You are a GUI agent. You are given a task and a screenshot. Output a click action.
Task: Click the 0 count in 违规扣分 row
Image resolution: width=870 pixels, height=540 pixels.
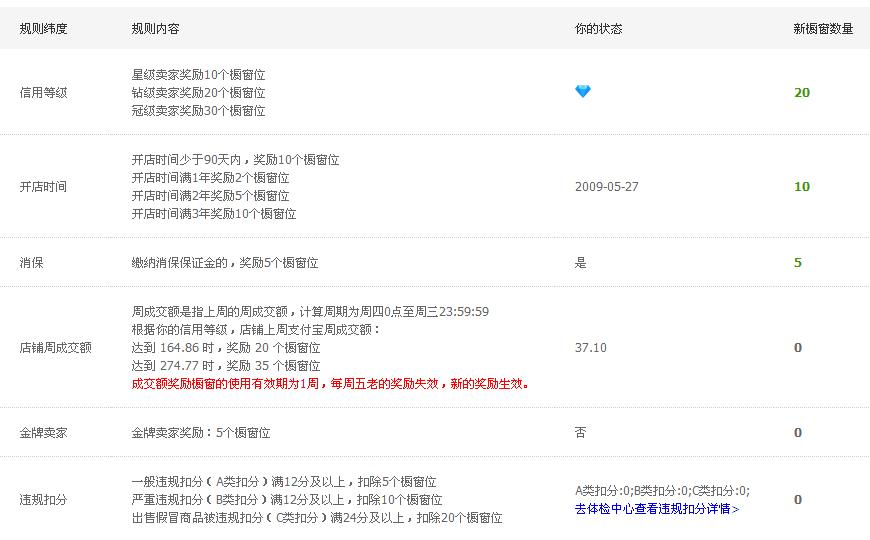click(798, 499)
